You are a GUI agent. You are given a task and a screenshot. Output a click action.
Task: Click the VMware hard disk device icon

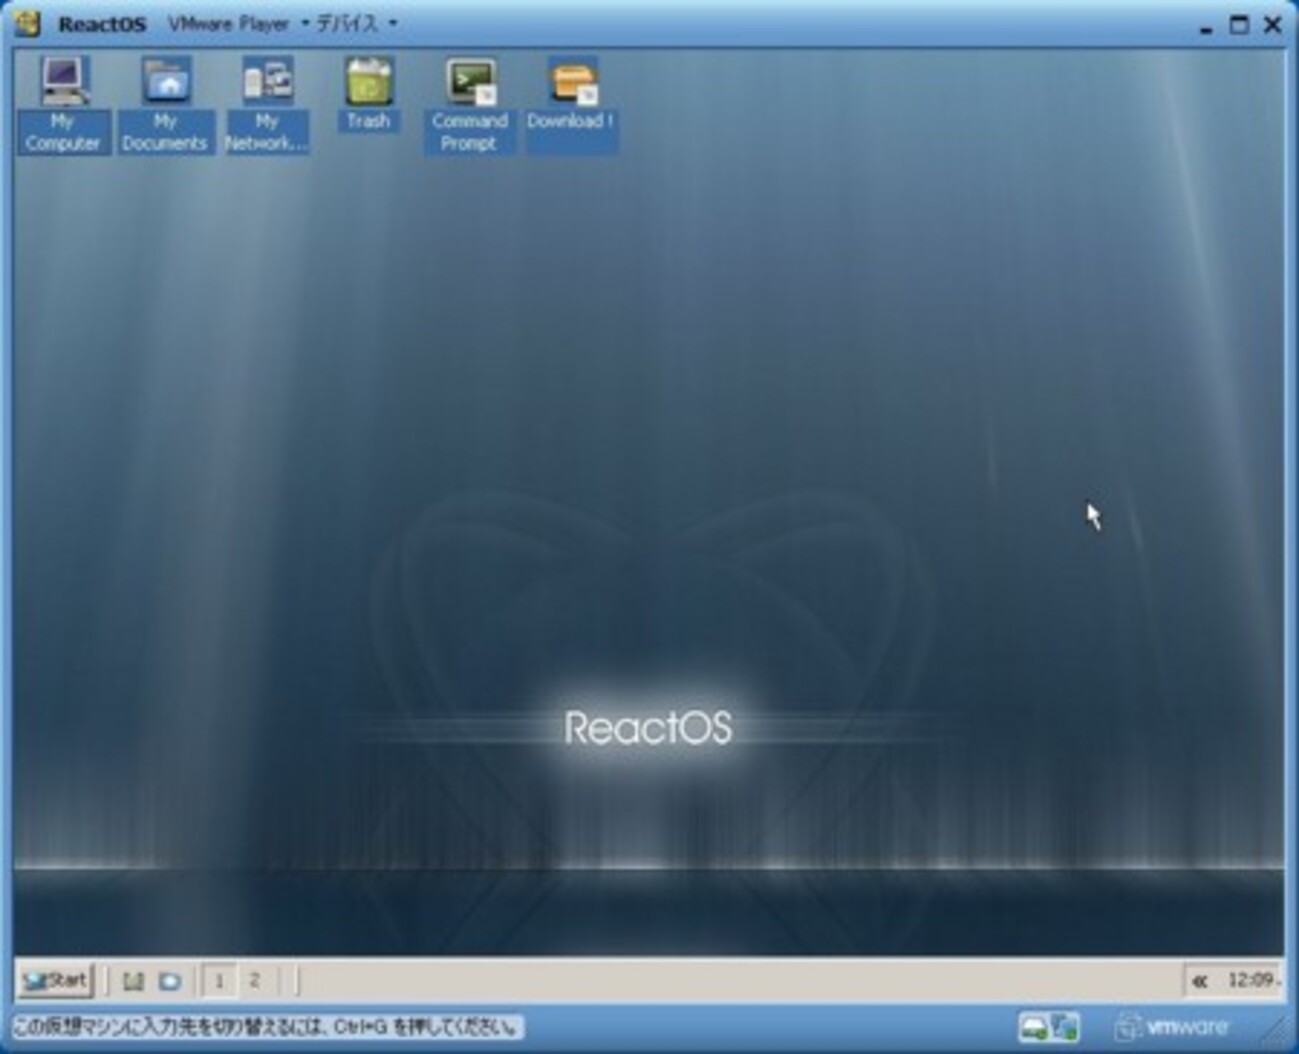tap(1034, 1027)
